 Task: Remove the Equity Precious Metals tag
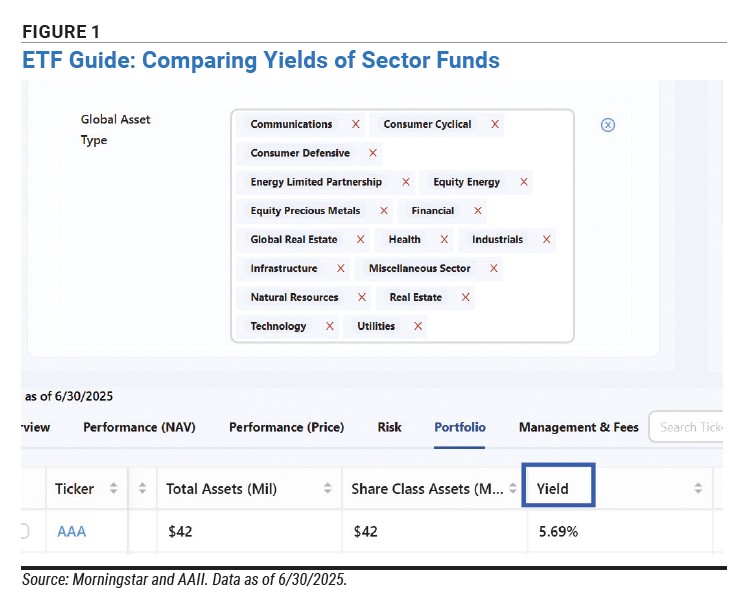tap(384, 211)
